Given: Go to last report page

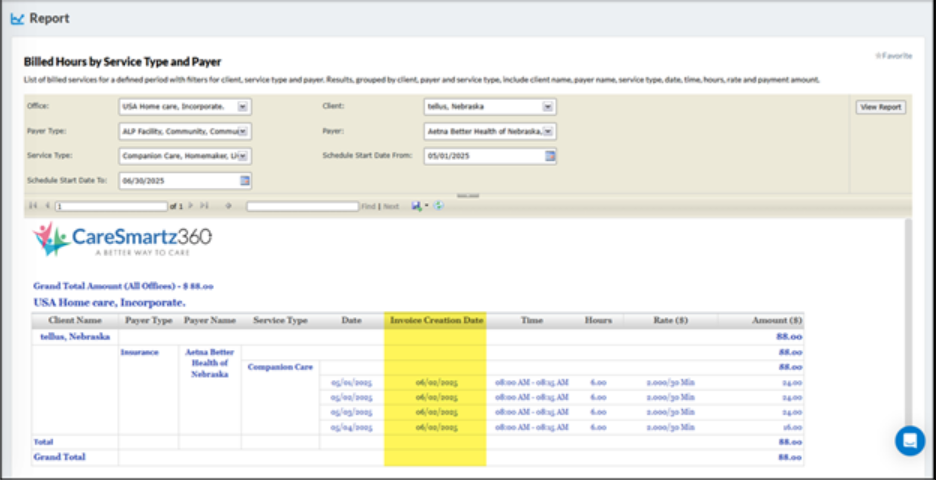Looking at the screenshot, I should [204, 206].
